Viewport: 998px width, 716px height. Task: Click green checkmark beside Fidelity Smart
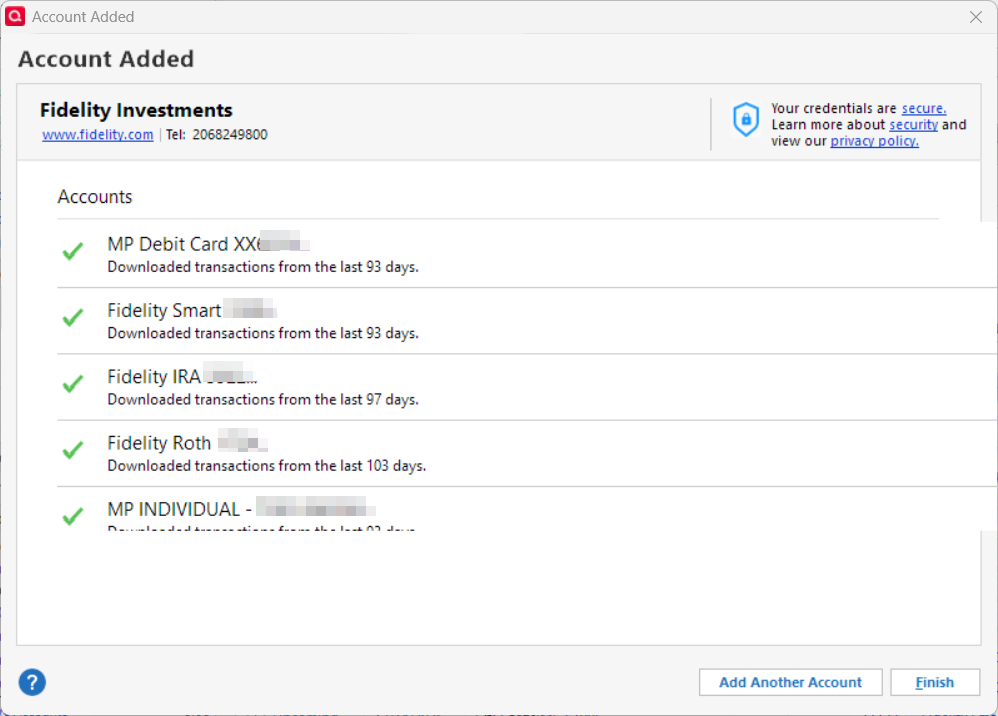pyautogui.click(x=73, y=317)
